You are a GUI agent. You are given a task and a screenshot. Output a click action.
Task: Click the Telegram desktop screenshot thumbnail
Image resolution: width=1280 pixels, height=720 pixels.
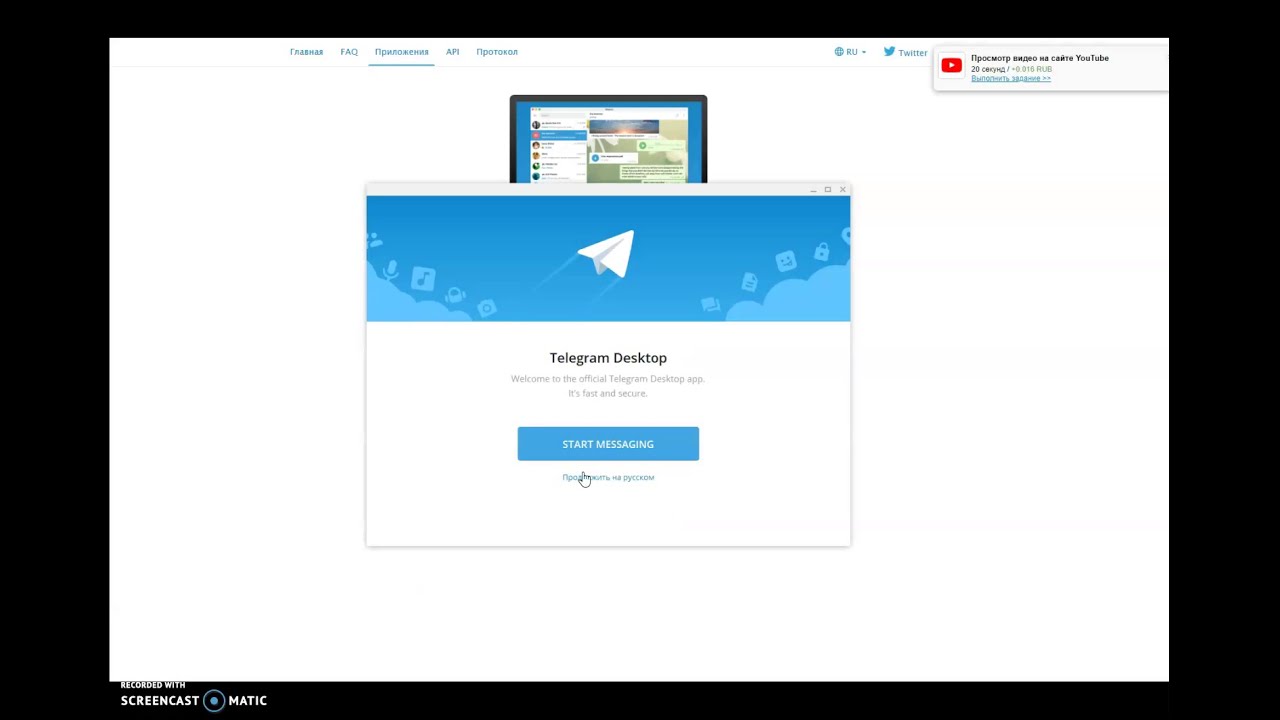[608, 139]
